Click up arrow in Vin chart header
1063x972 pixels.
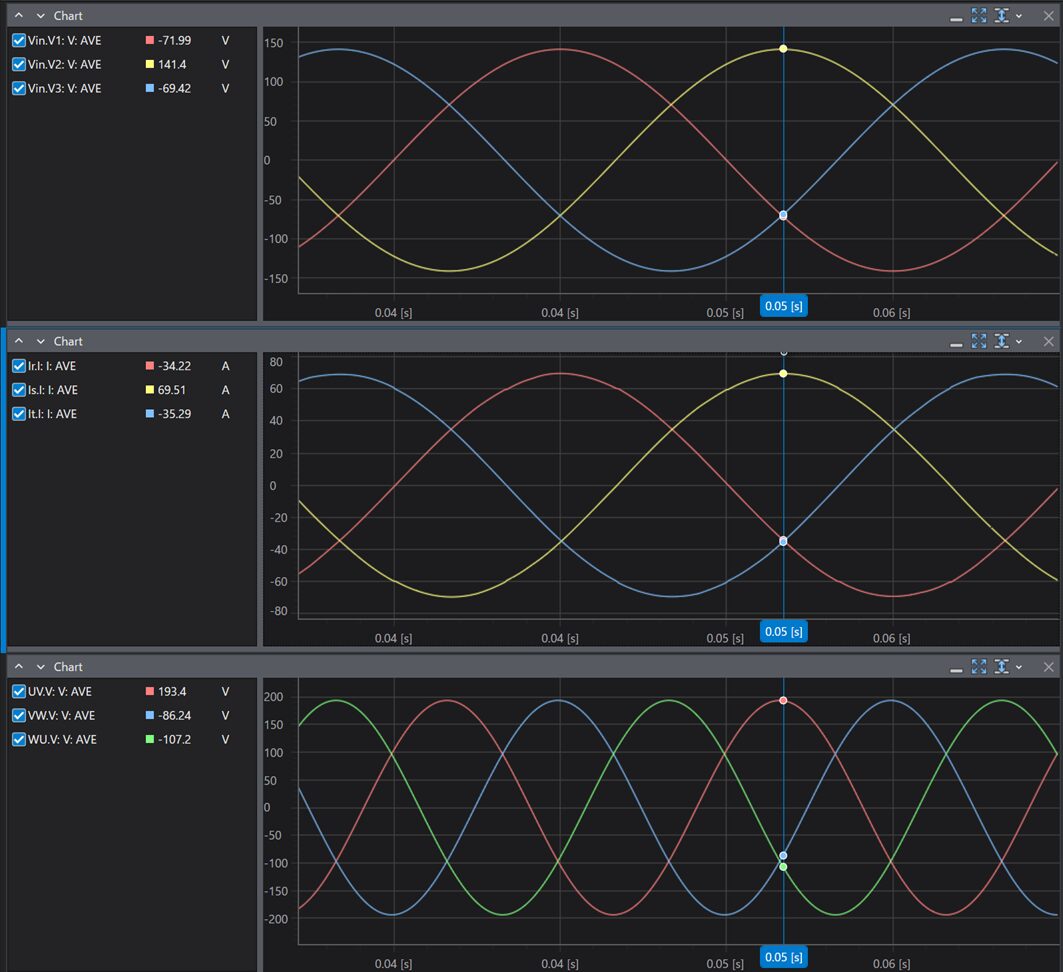click(x=18, y=16)
